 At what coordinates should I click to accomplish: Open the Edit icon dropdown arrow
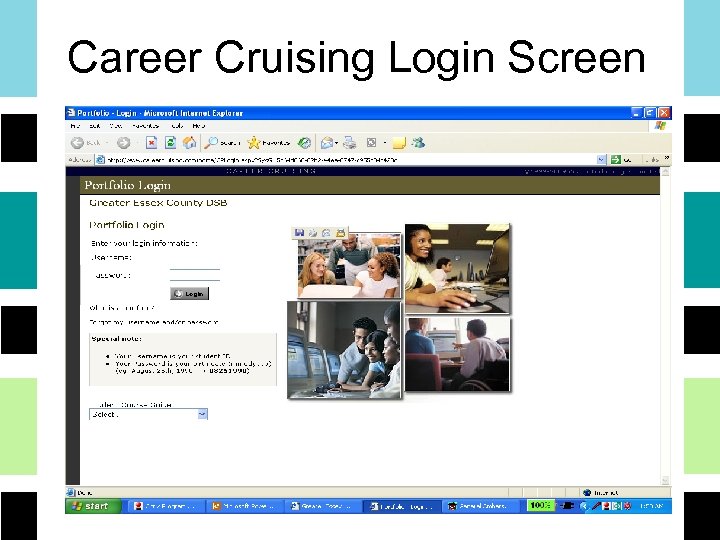385,143
